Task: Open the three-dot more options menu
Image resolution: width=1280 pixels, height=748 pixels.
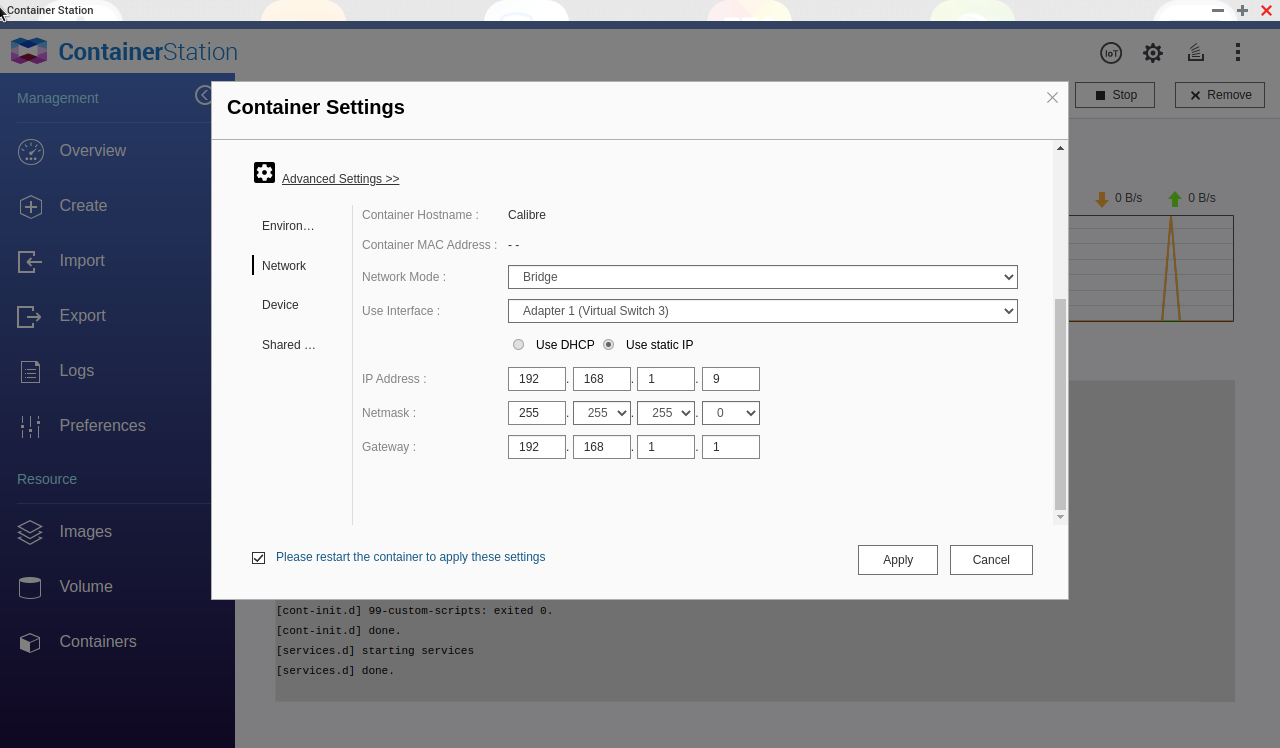Action: [x=1238, y=53]
